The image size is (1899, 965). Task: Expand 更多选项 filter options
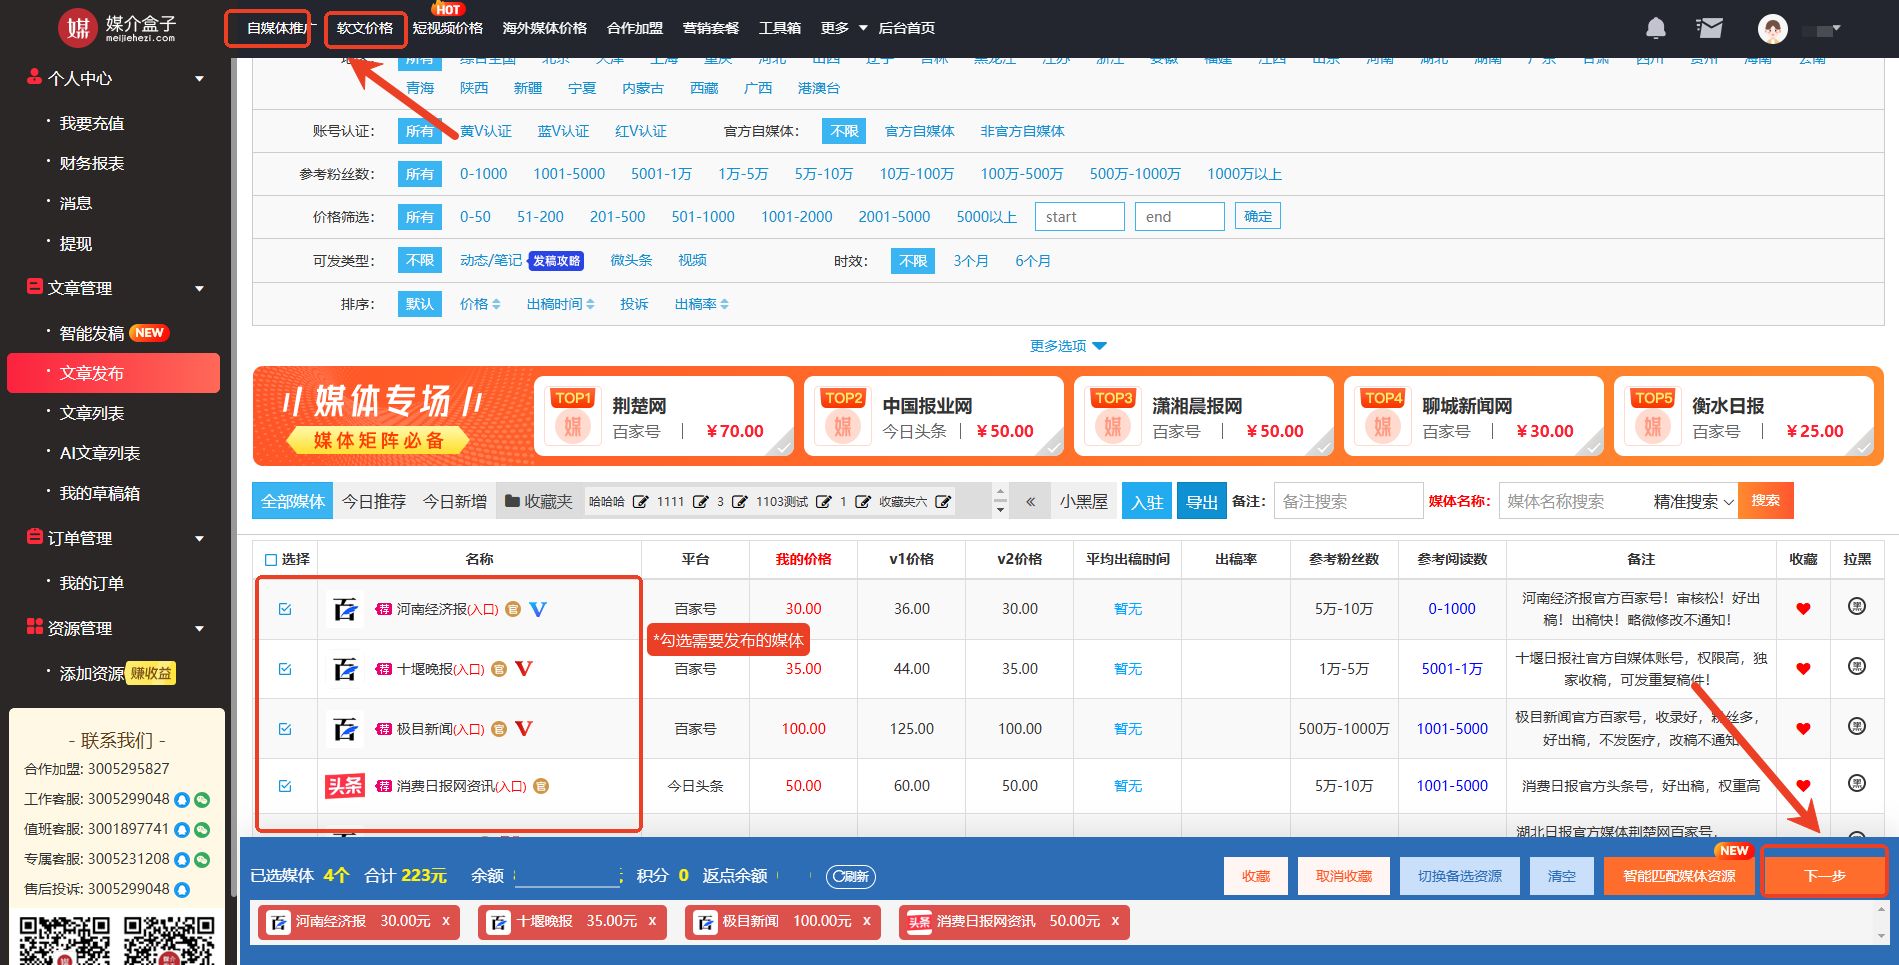(1067, 346)
